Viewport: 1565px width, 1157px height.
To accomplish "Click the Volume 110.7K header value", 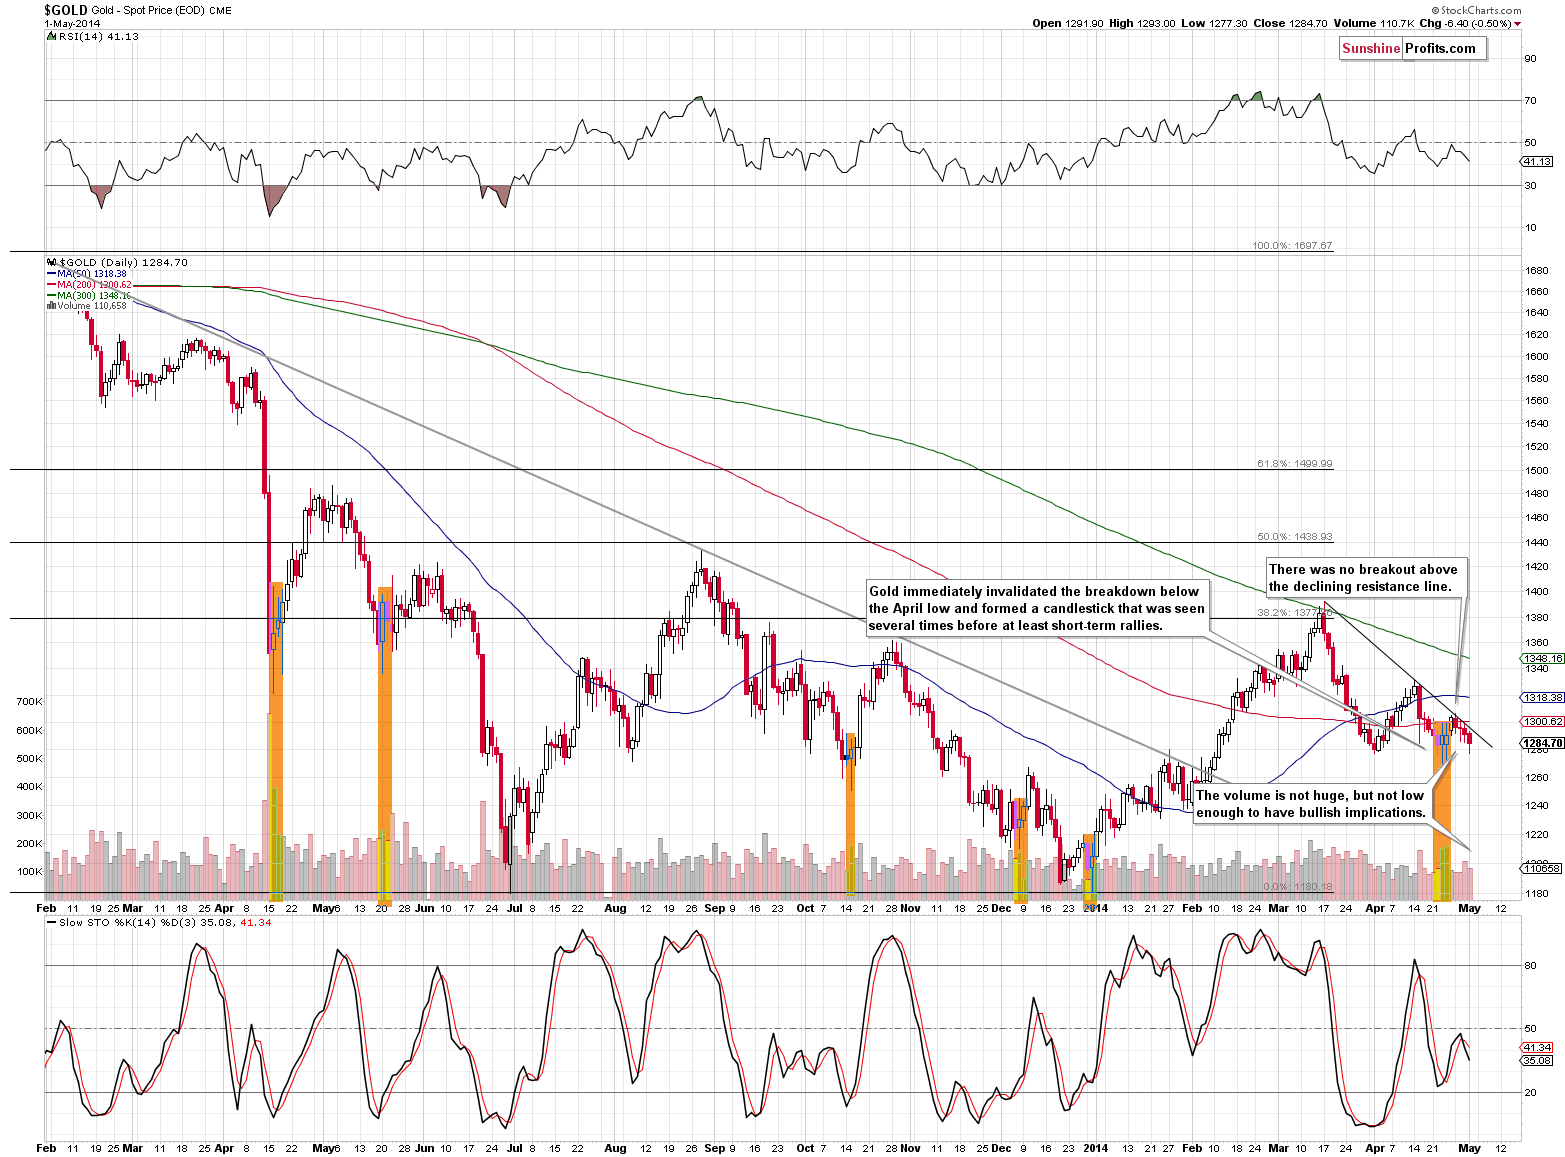I will coord(1373,23).
